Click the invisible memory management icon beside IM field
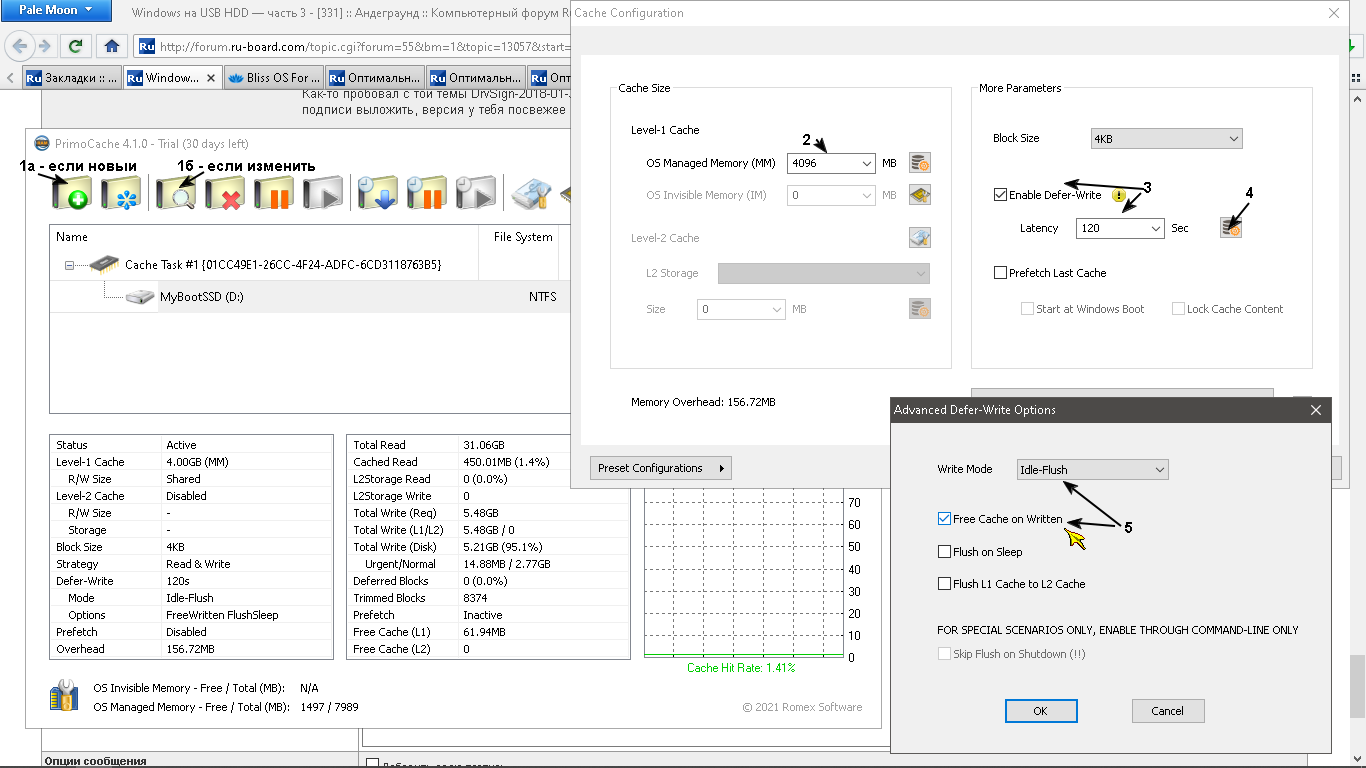The height and width of the screenshot is (768, 1366). [920, 195]
